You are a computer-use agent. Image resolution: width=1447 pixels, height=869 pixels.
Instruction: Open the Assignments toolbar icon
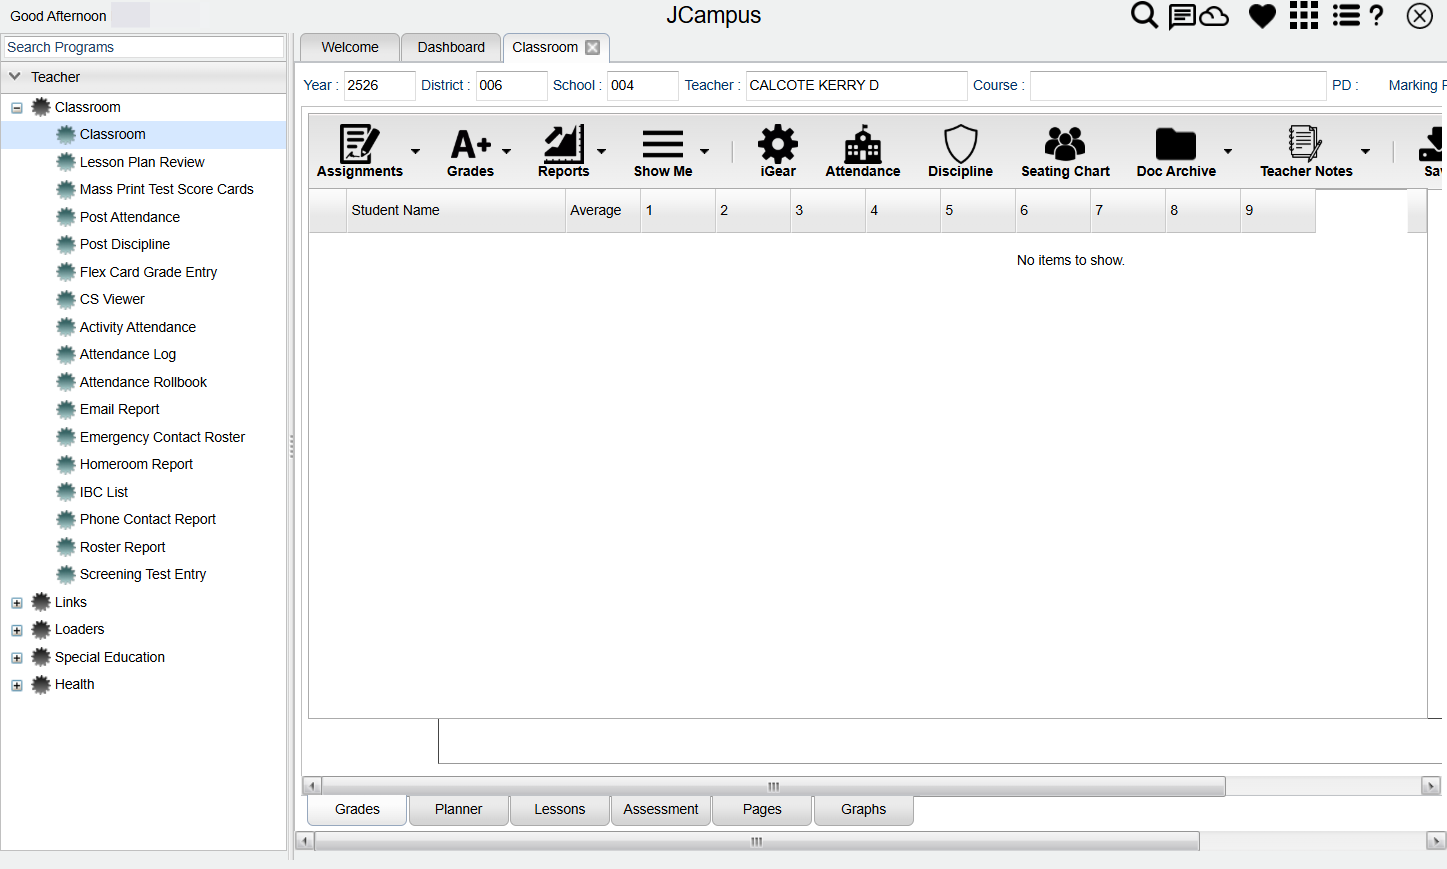point(359,144)
